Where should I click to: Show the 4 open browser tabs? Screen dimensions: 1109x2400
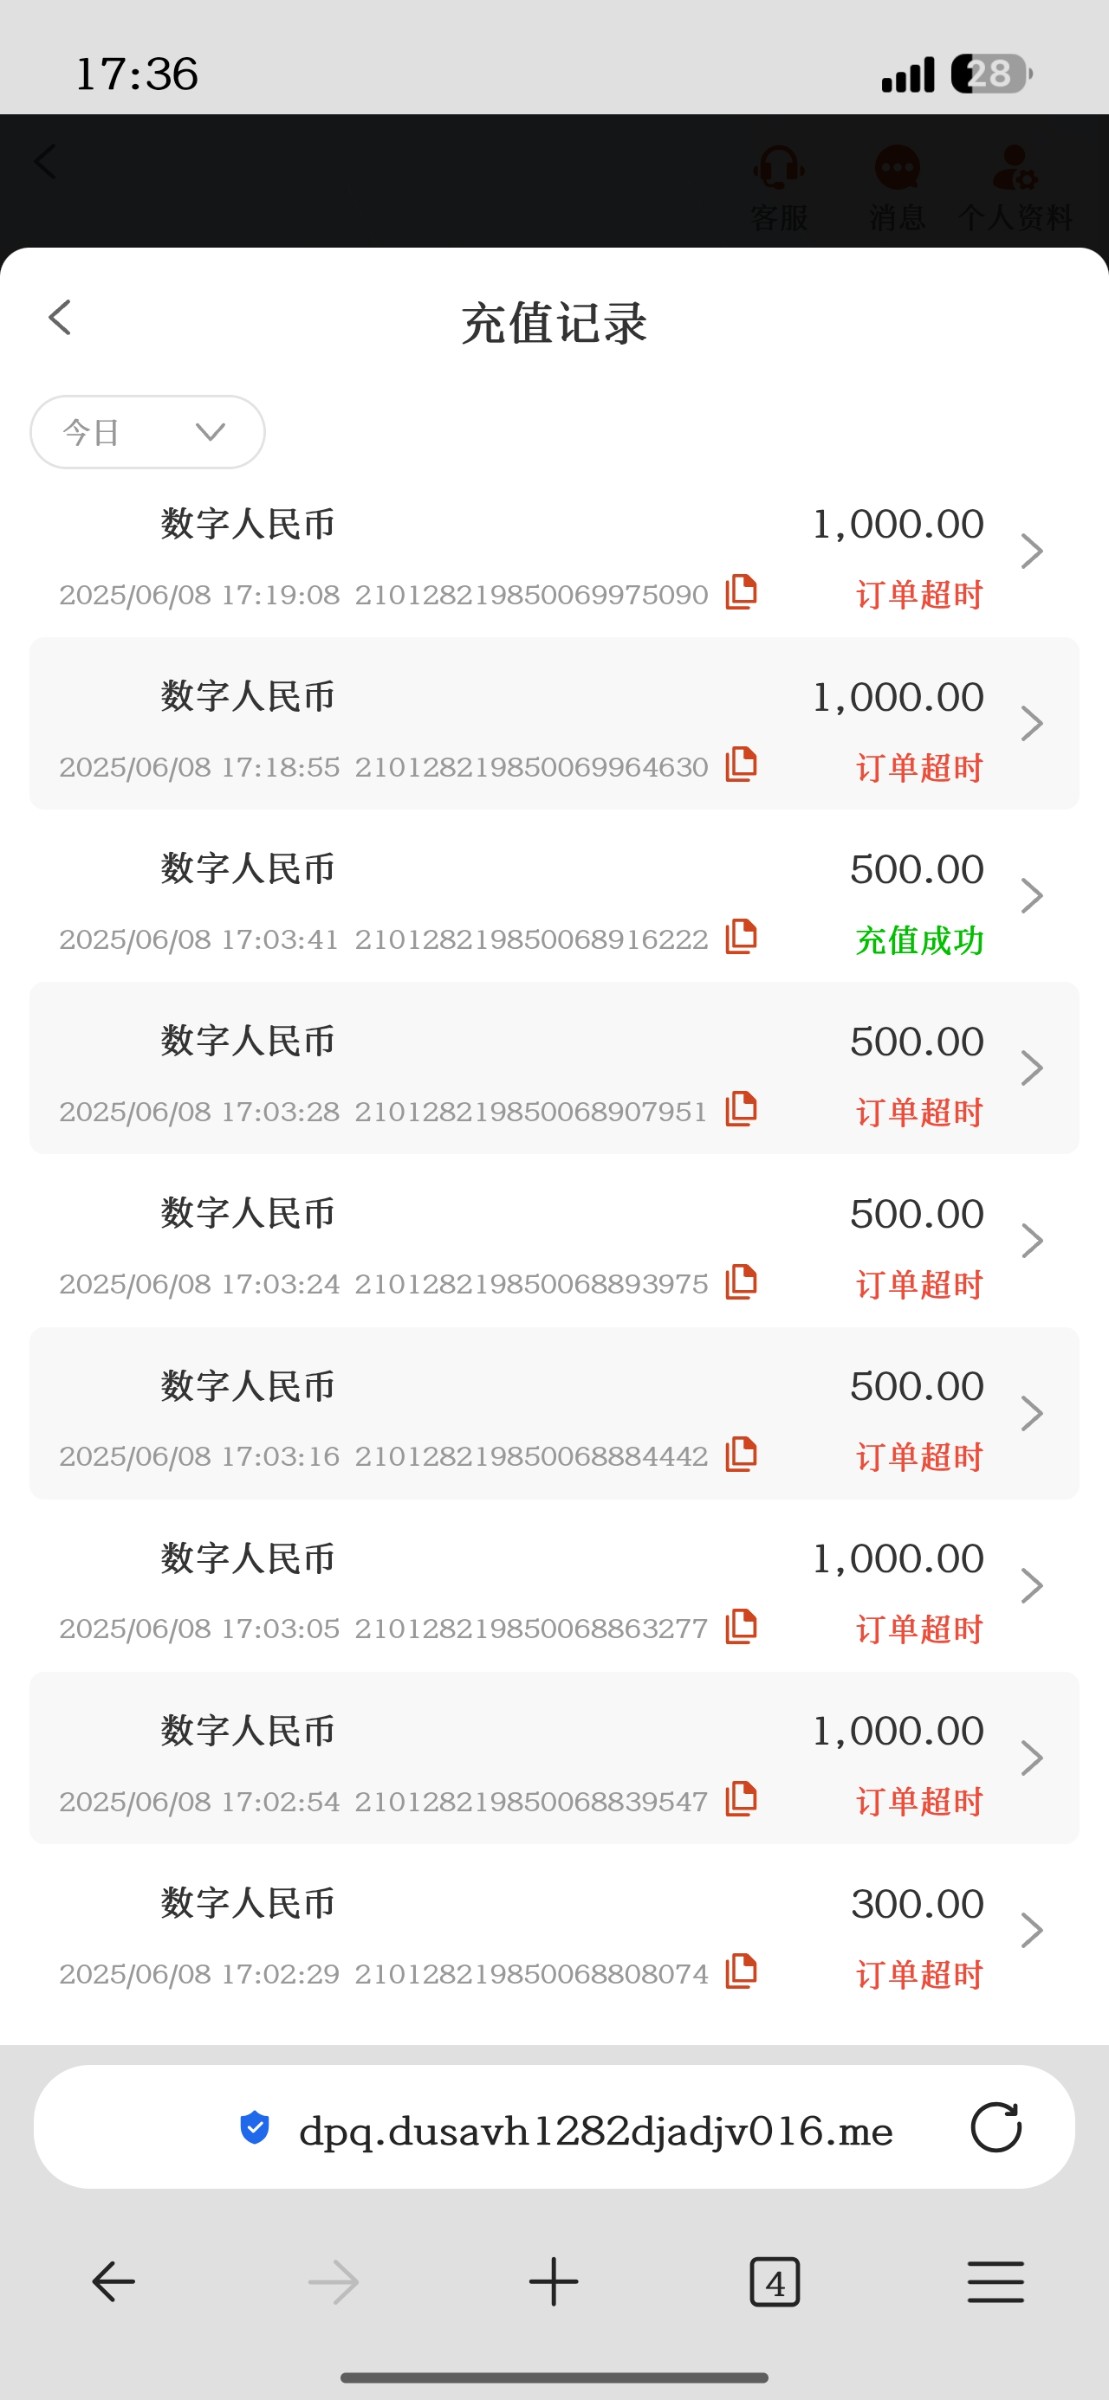[775, 2282]
